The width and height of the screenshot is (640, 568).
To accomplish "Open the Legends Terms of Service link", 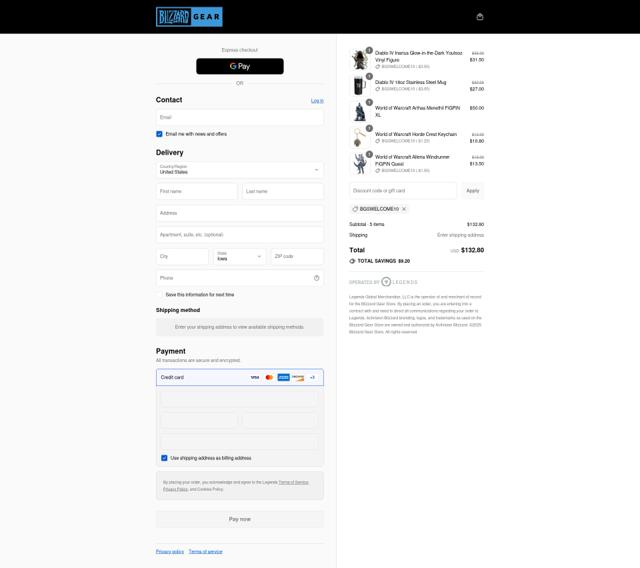I will click(293, 482).
